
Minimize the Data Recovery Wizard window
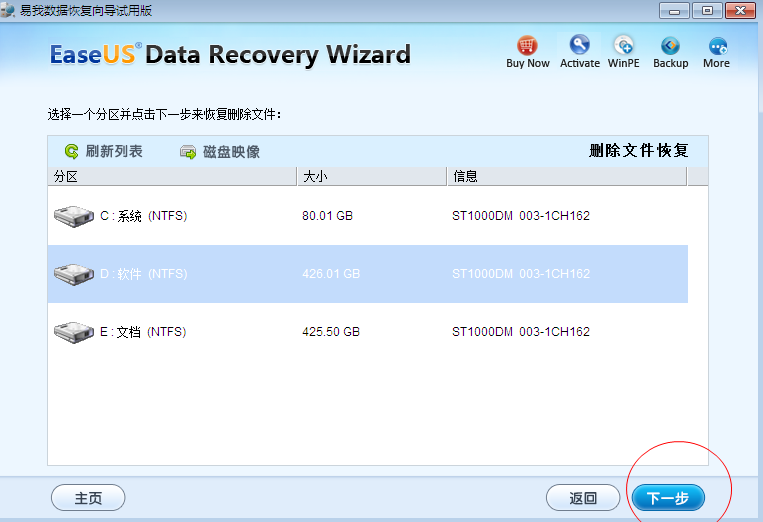click(x=677, y=10)
